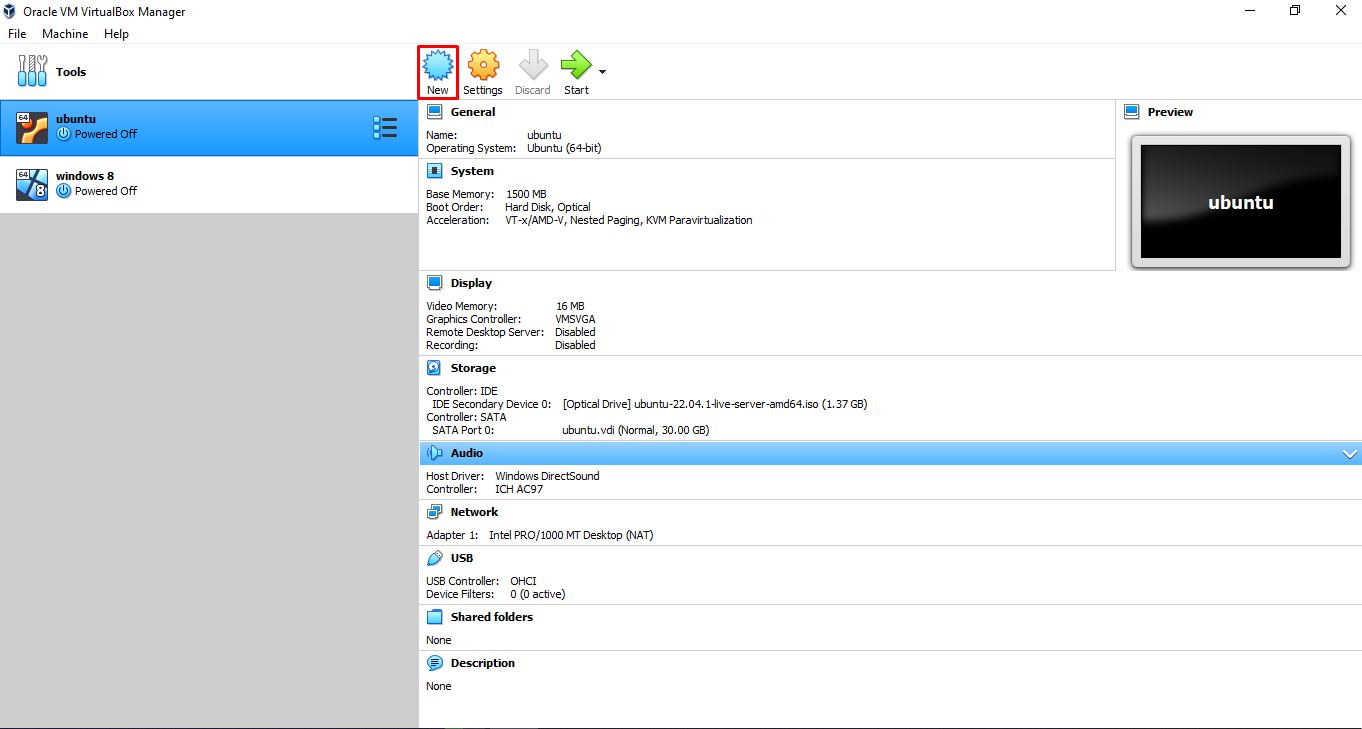This screenshot has width=1362, height=729.
Task: Click the Audio section speaker icon
Action: pos(434,453)
